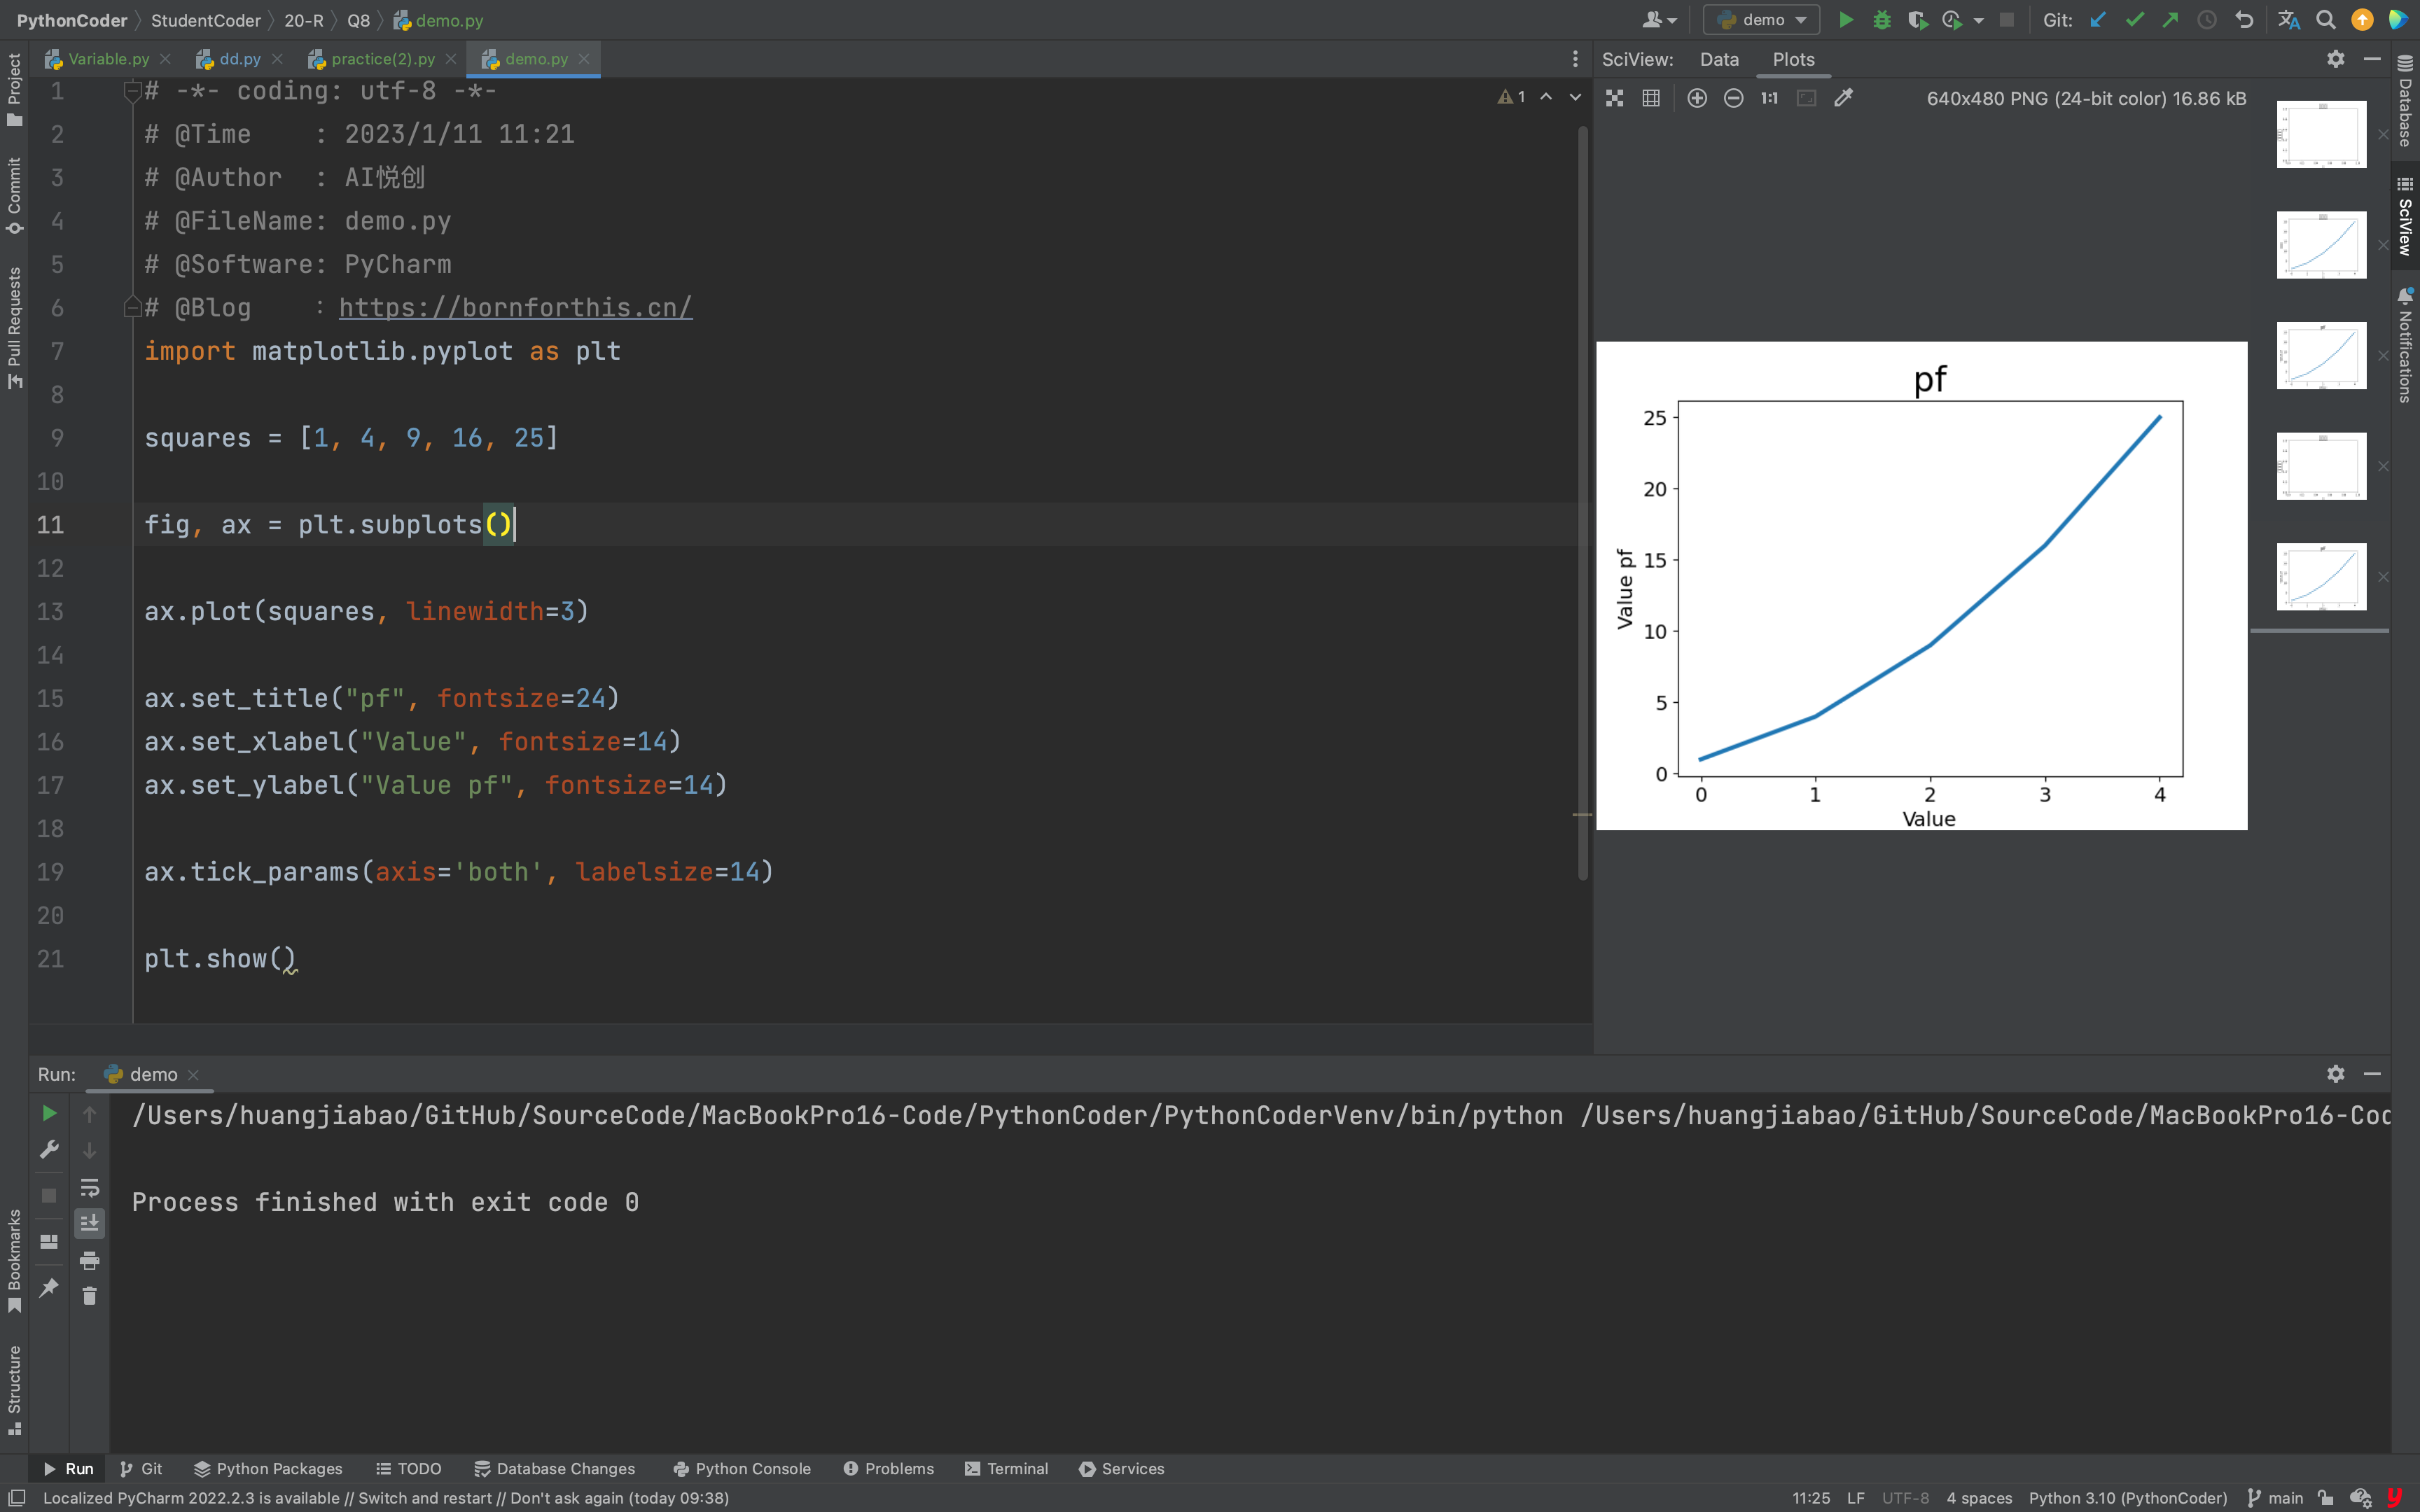This screenshot has height=1512, width=2420.
Task: Open the demo run configuration dropdown
Action: [x=1761, y=20]
